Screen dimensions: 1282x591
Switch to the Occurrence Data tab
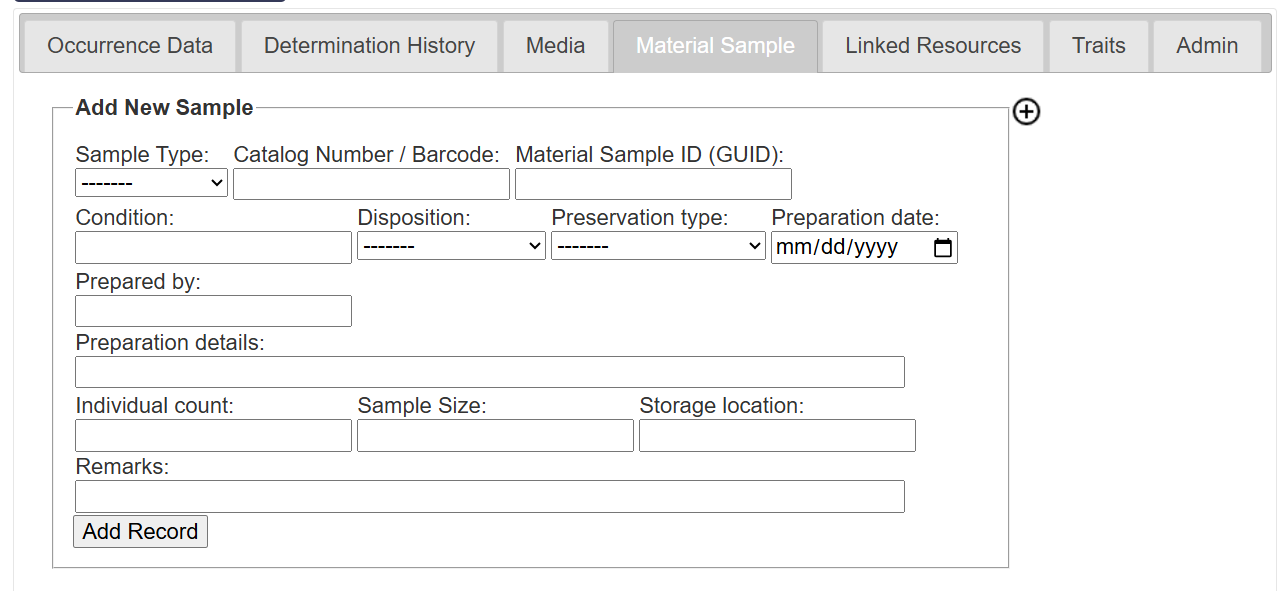(x=128, y=45)
